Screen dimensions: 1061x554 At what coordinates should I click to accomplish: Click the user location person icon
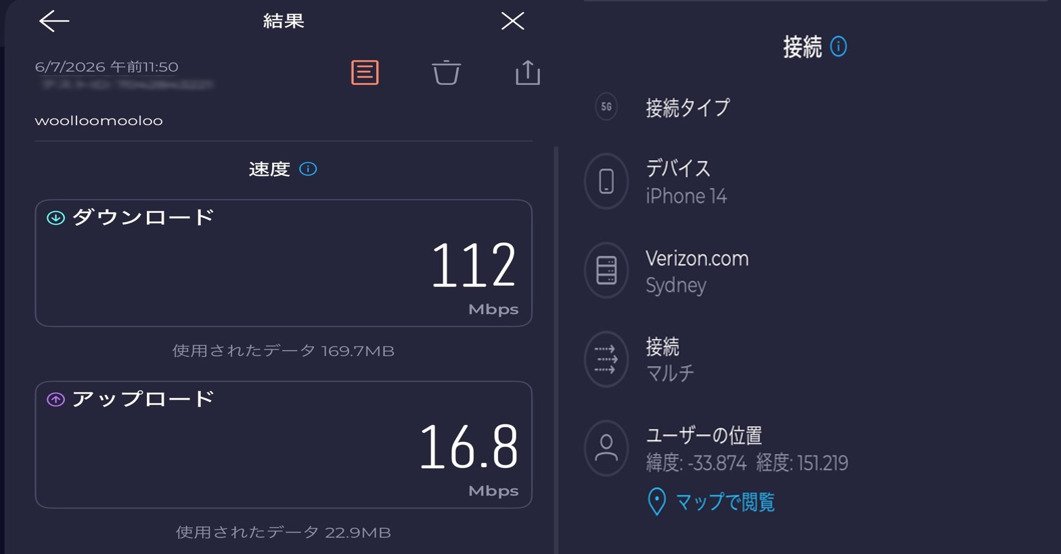(x=606, y=448)
